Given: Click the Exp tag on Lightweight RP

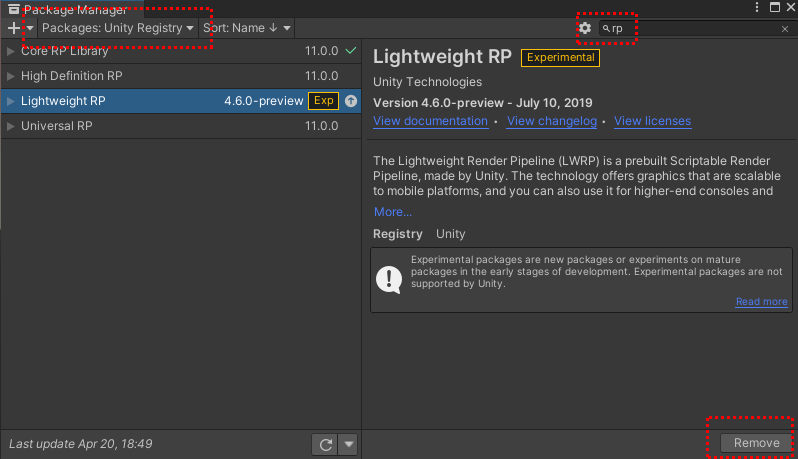Looking at the screenshot, I should coord(323,101).
